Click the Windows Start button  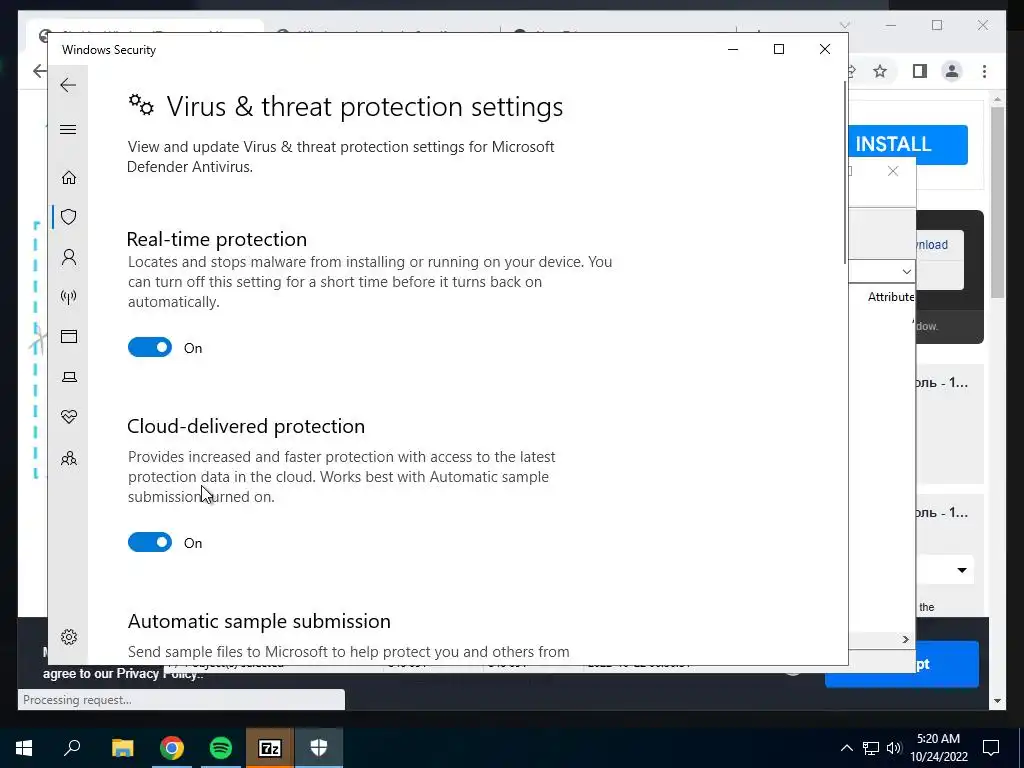(24, 748)
